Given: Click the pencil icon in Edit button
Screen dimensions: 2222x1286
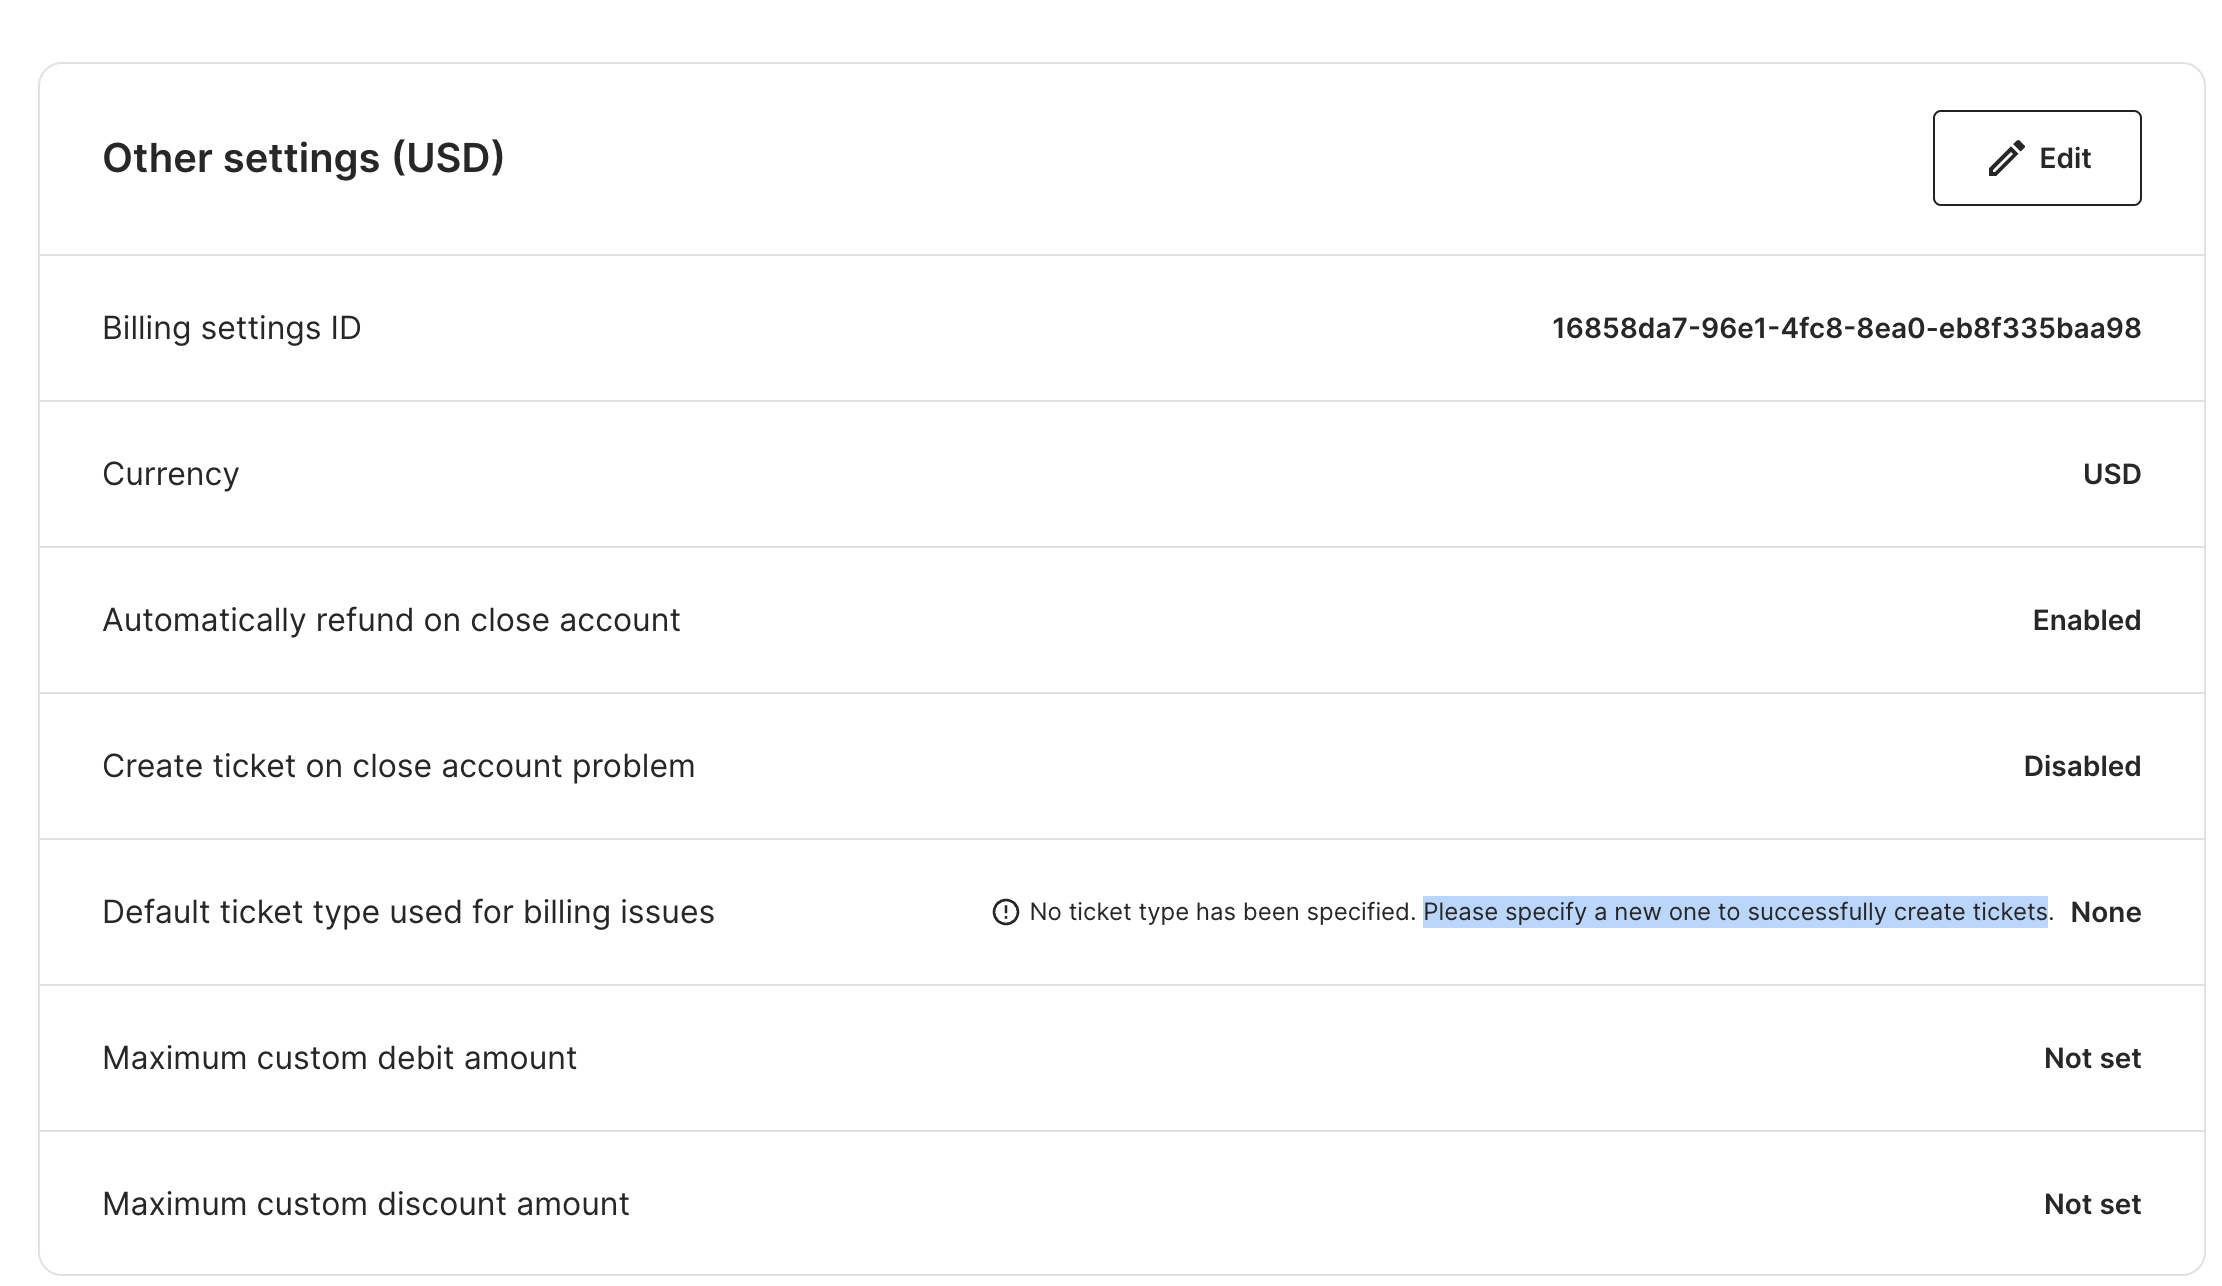Looking at the screenshot, I should point(2006,158).
